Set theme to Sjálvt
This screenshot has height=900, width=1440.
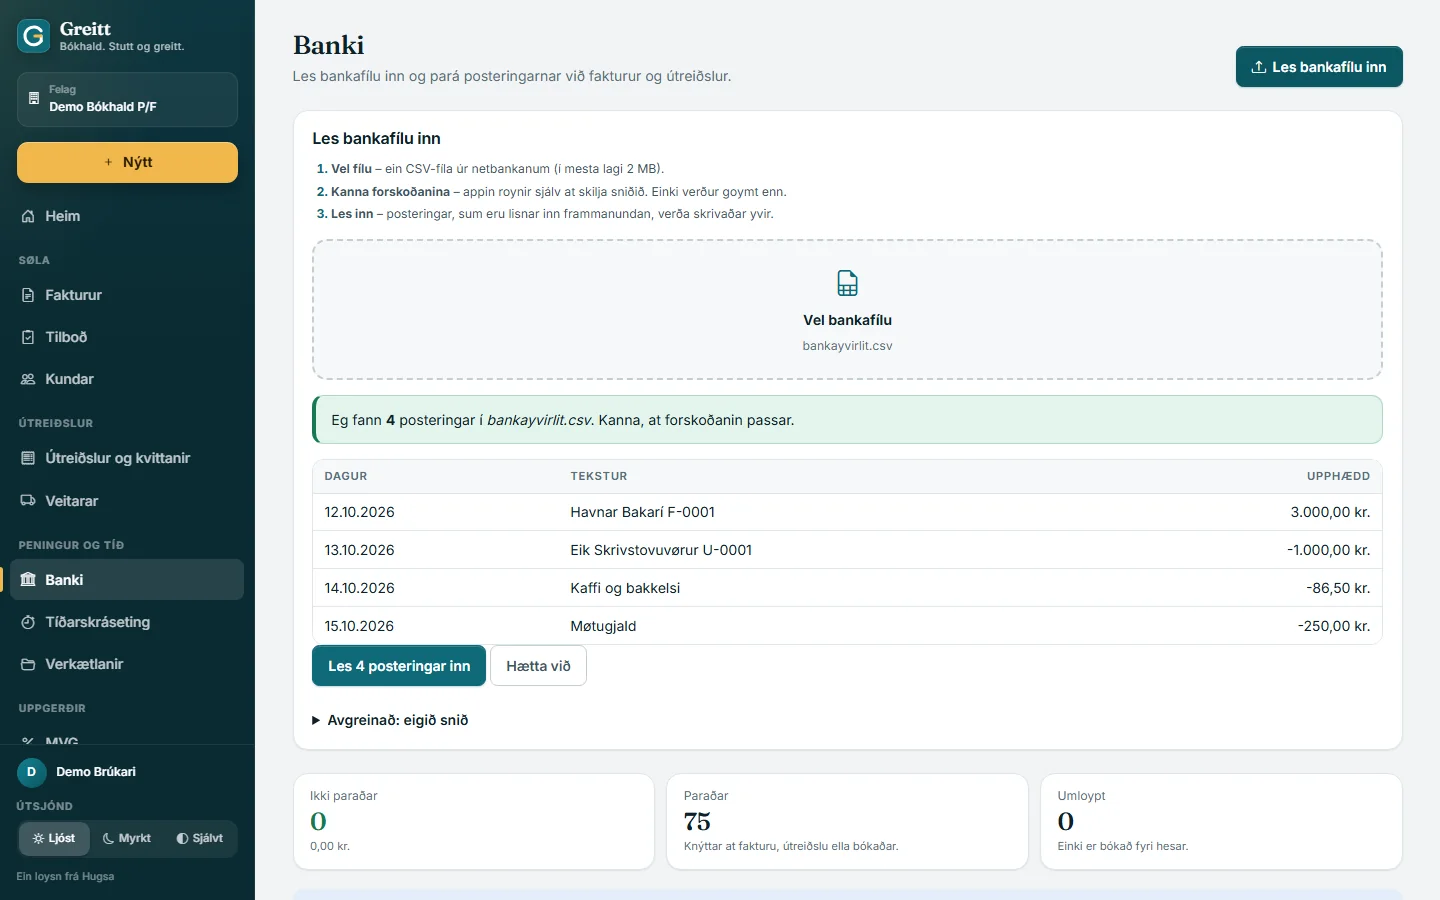tap(200, 838)
